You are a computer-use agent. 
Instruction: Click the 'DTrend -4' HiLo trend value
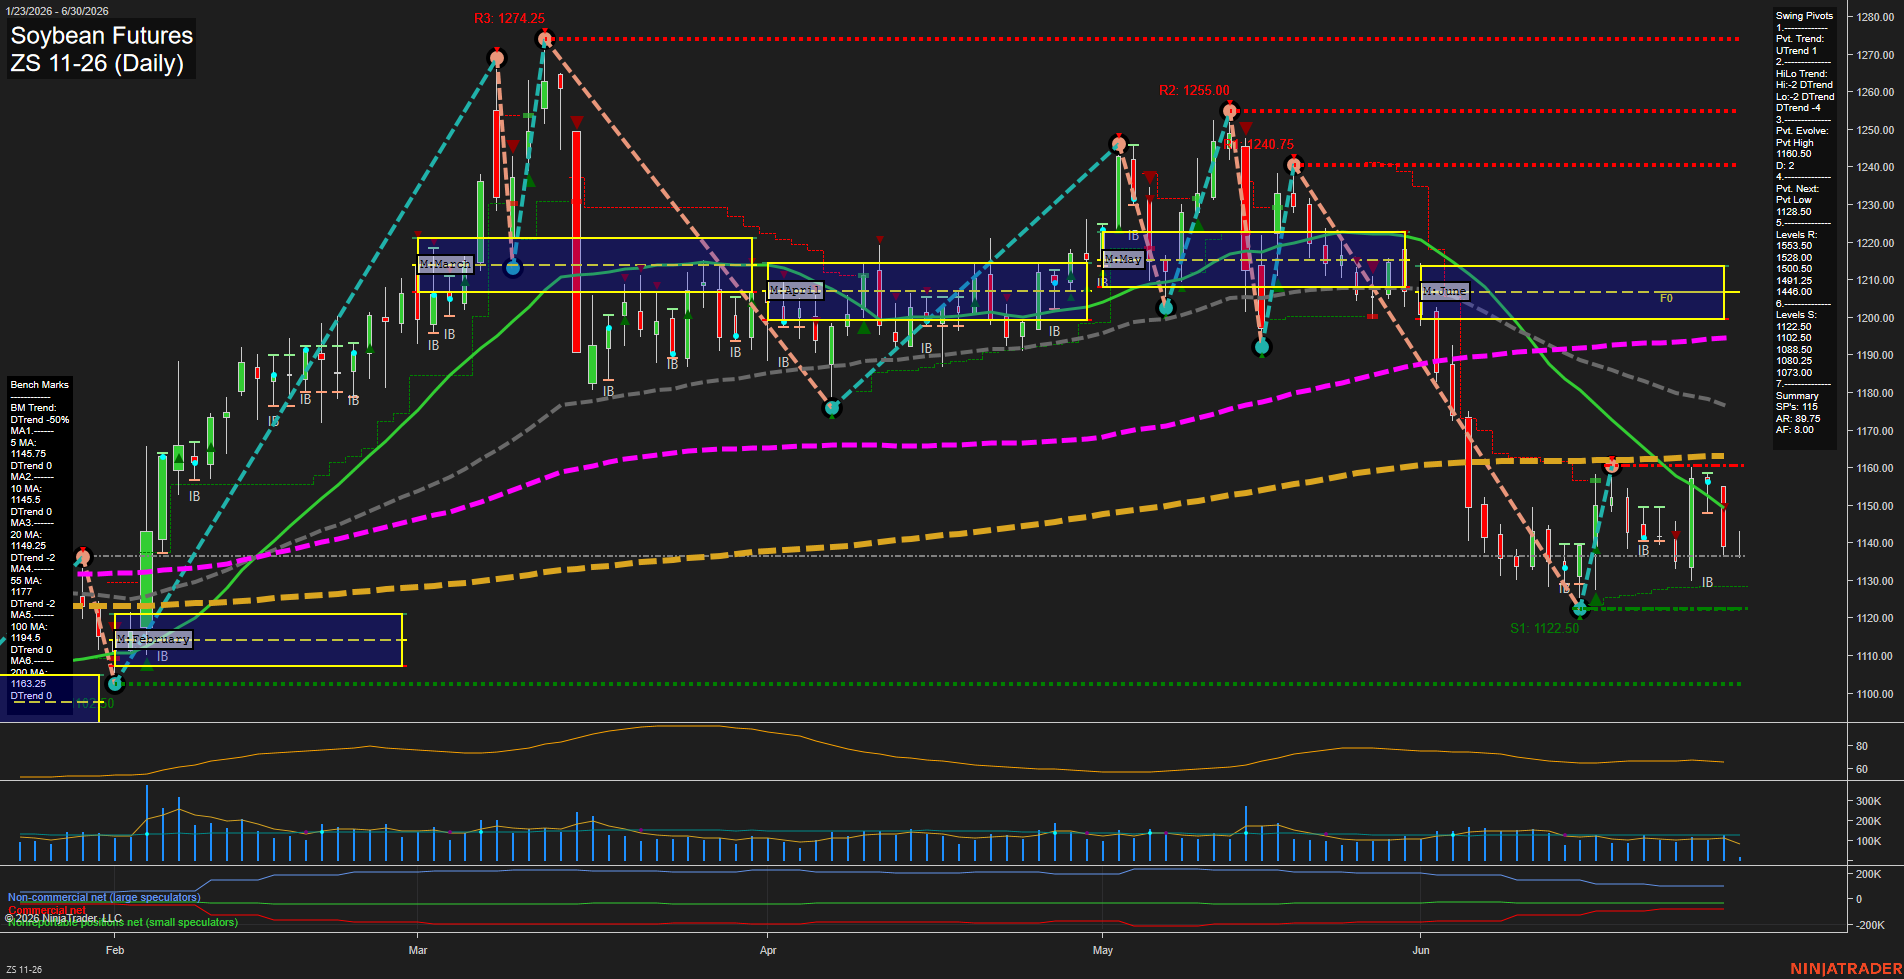coord(1797,108)
